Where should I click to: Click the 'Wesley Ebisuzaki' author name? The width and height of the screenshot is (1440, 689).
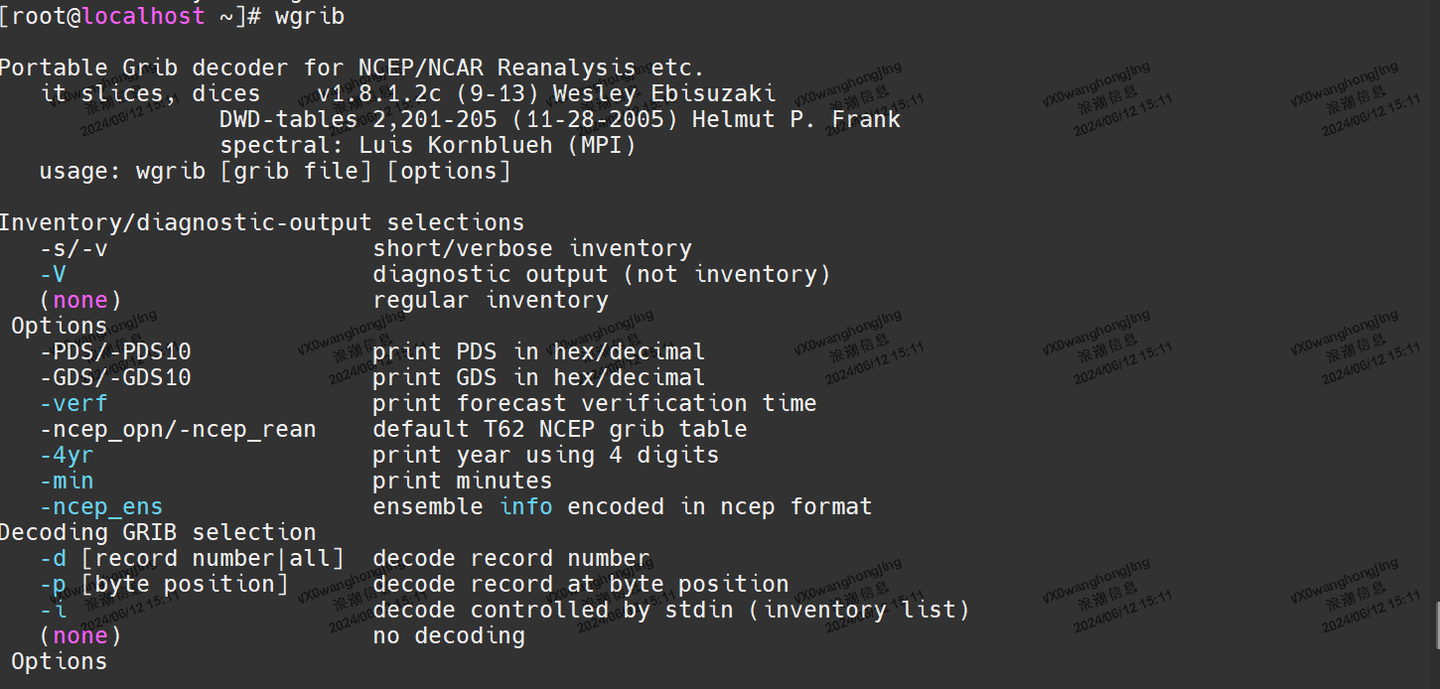click(664, 94)
